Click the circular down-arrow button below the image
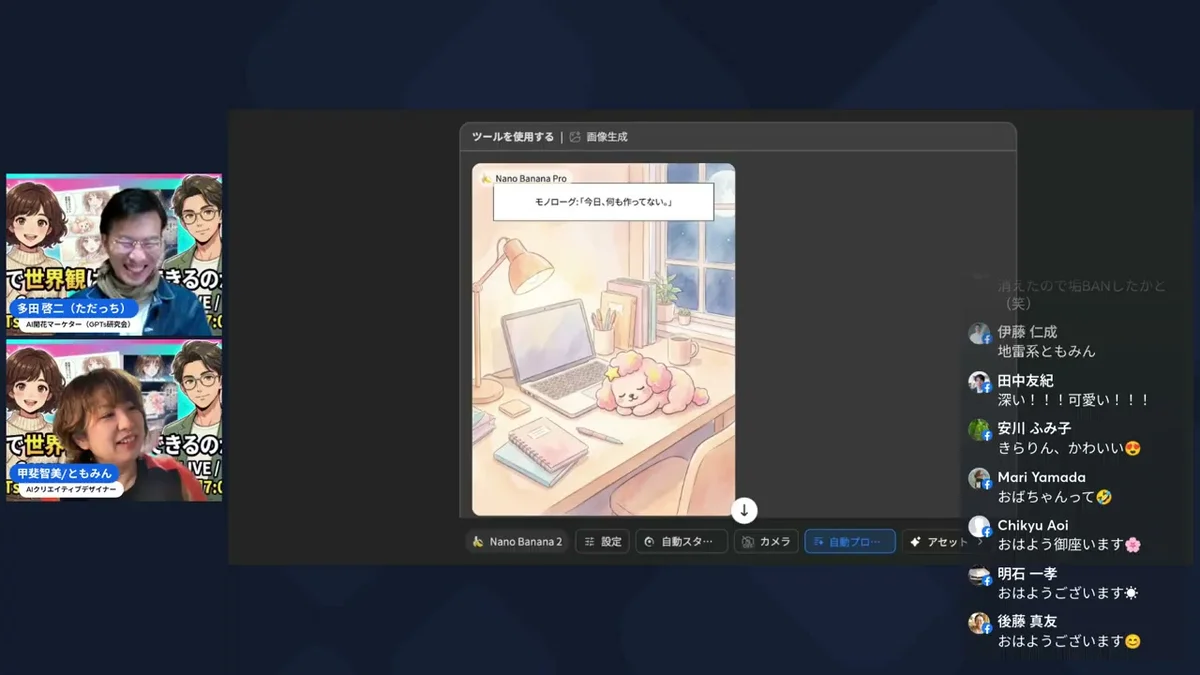The height and width of the screenshot is (675, 1200). (x=743, y=510)
